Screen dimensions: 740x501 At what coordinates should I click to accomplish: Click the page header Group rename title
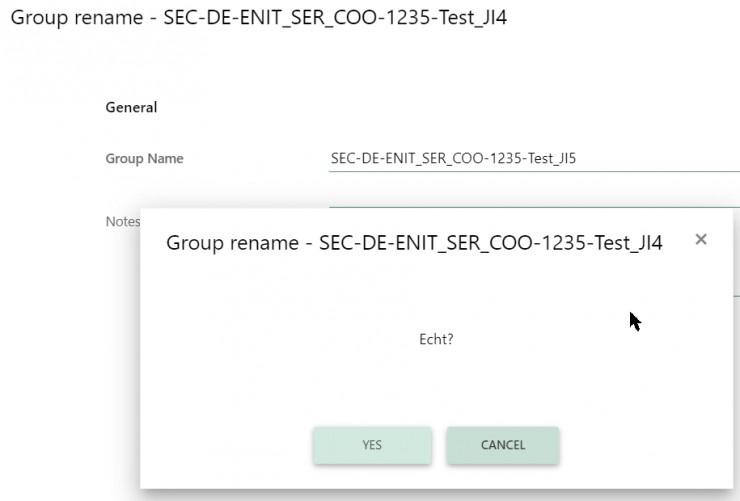coord(258,18)
